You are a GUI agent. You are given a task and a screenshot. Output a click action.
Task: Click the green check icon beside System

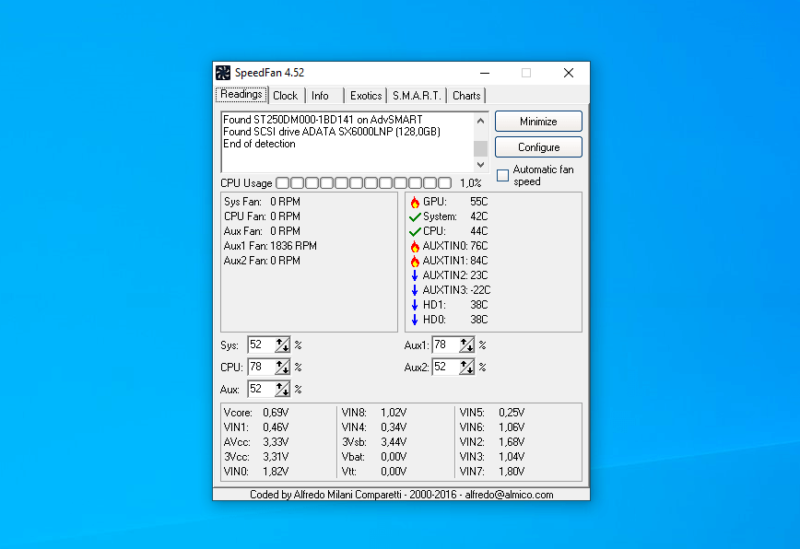[x=415, y=217]
